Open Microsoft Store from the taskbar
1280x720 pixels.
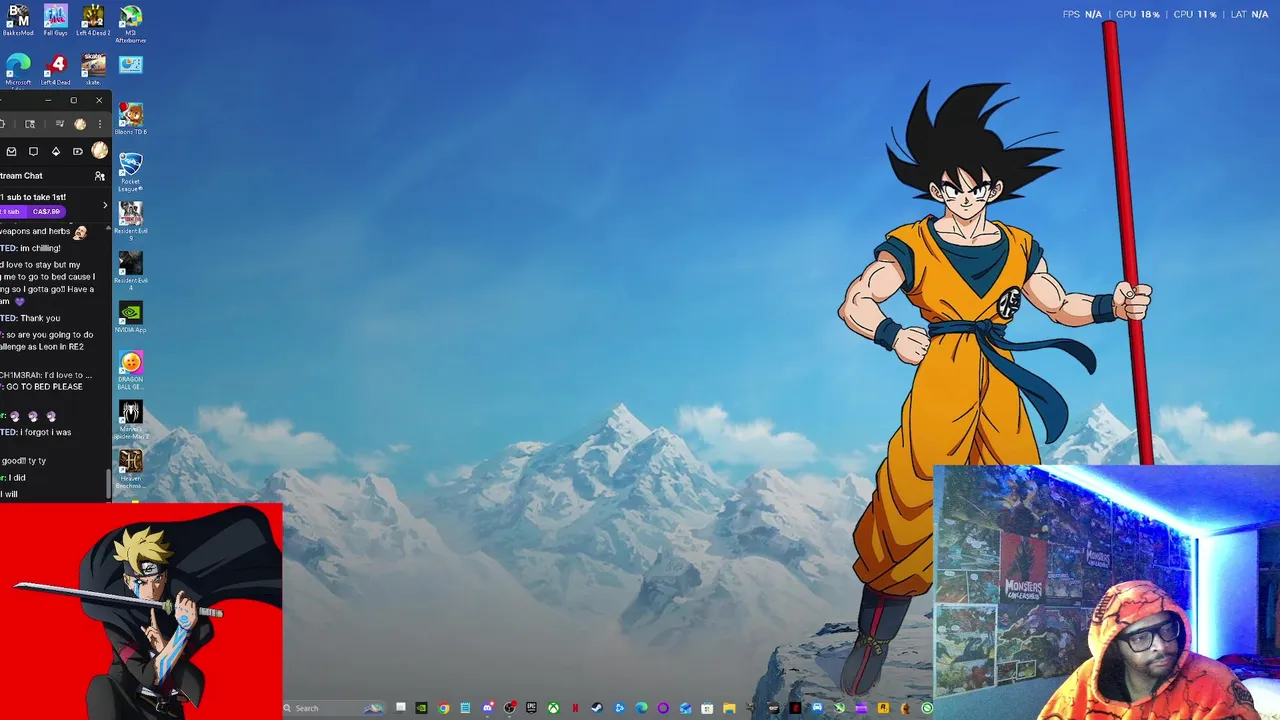(707, 708)
